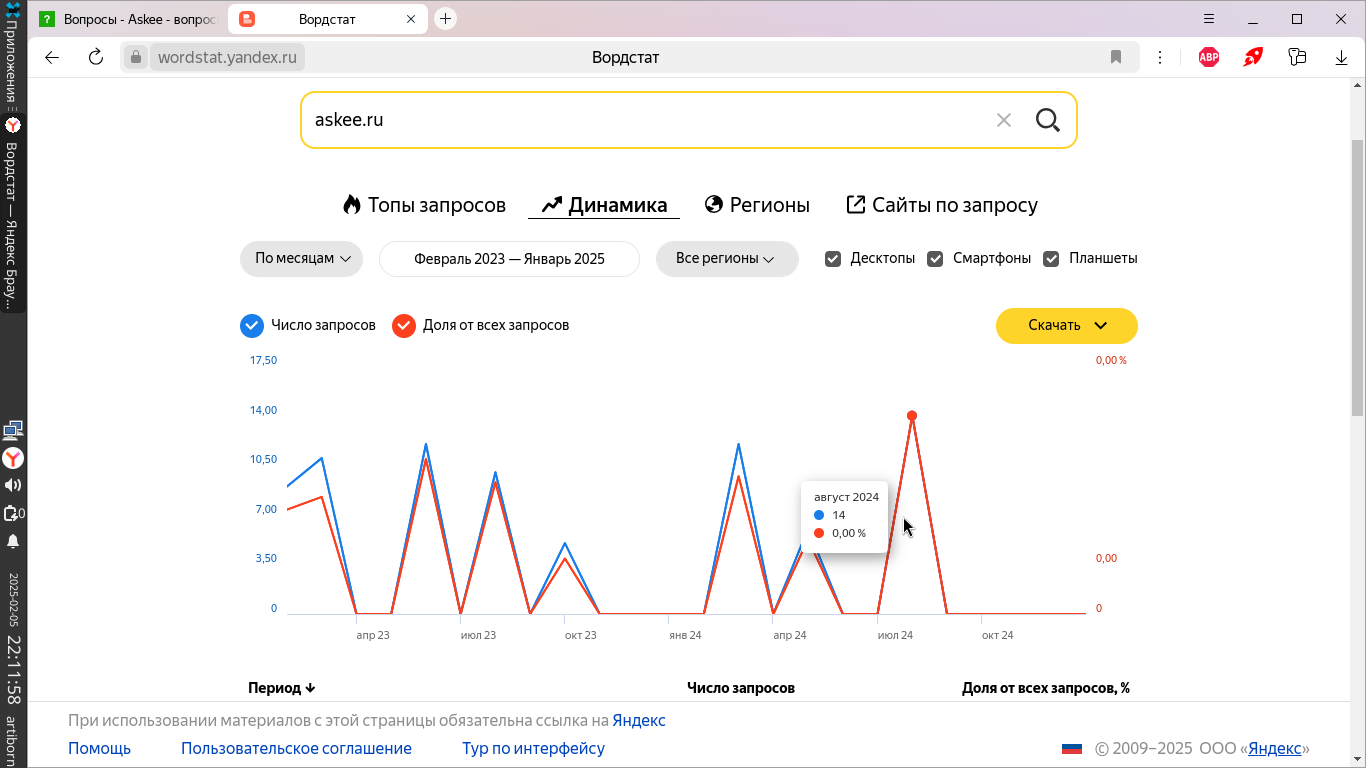Switch to Топы запросов tab

click(424, 205)
